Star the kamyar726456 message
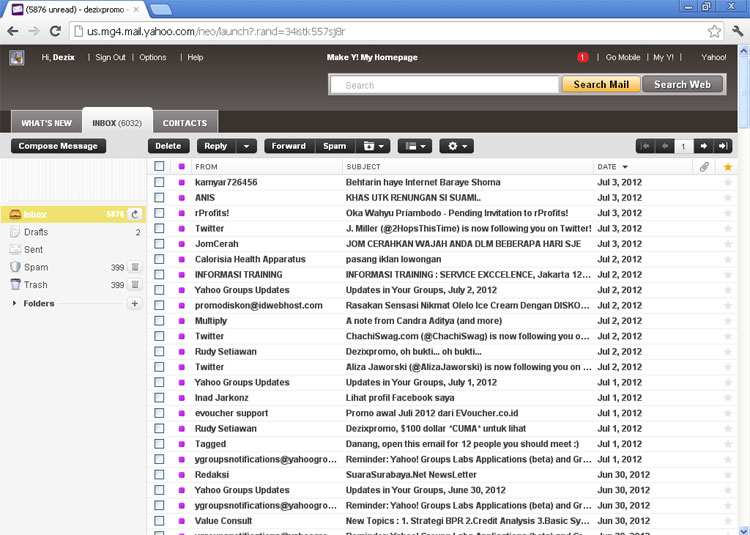 [728, 182]
